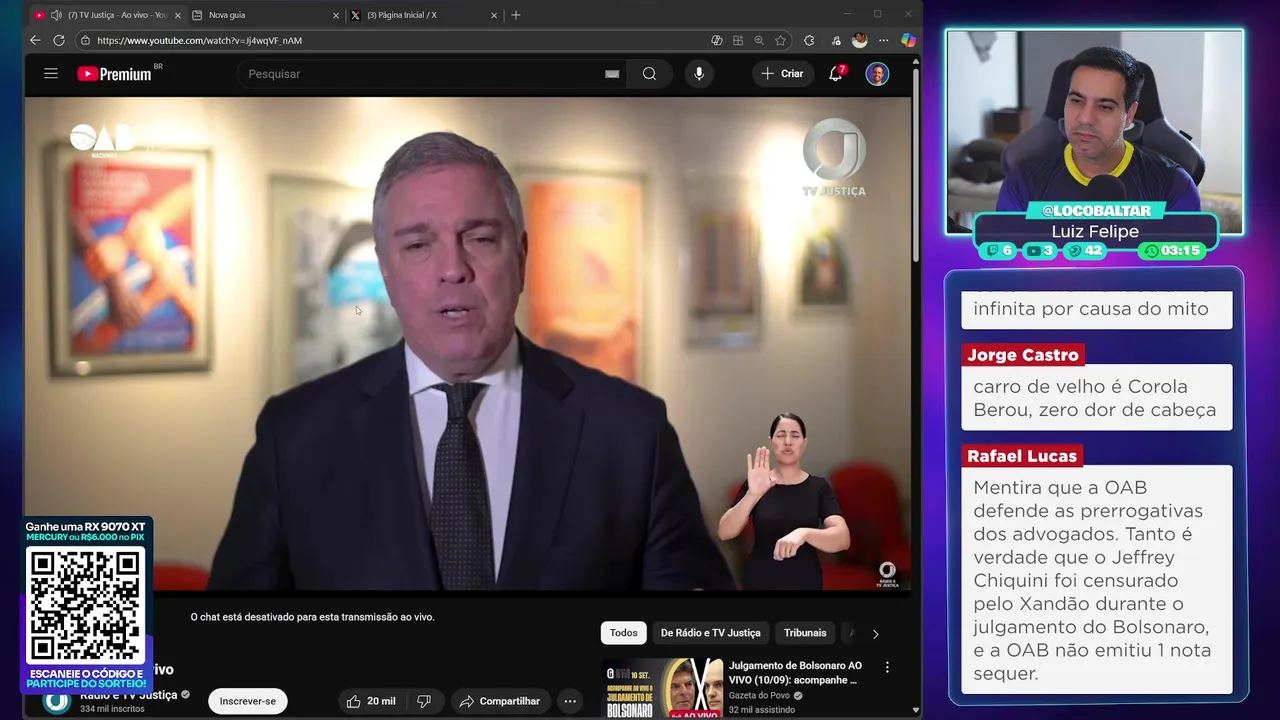The image size is (1280, 720).
Task: Click the chat desativado notice text
Action: tap(312, 617)
